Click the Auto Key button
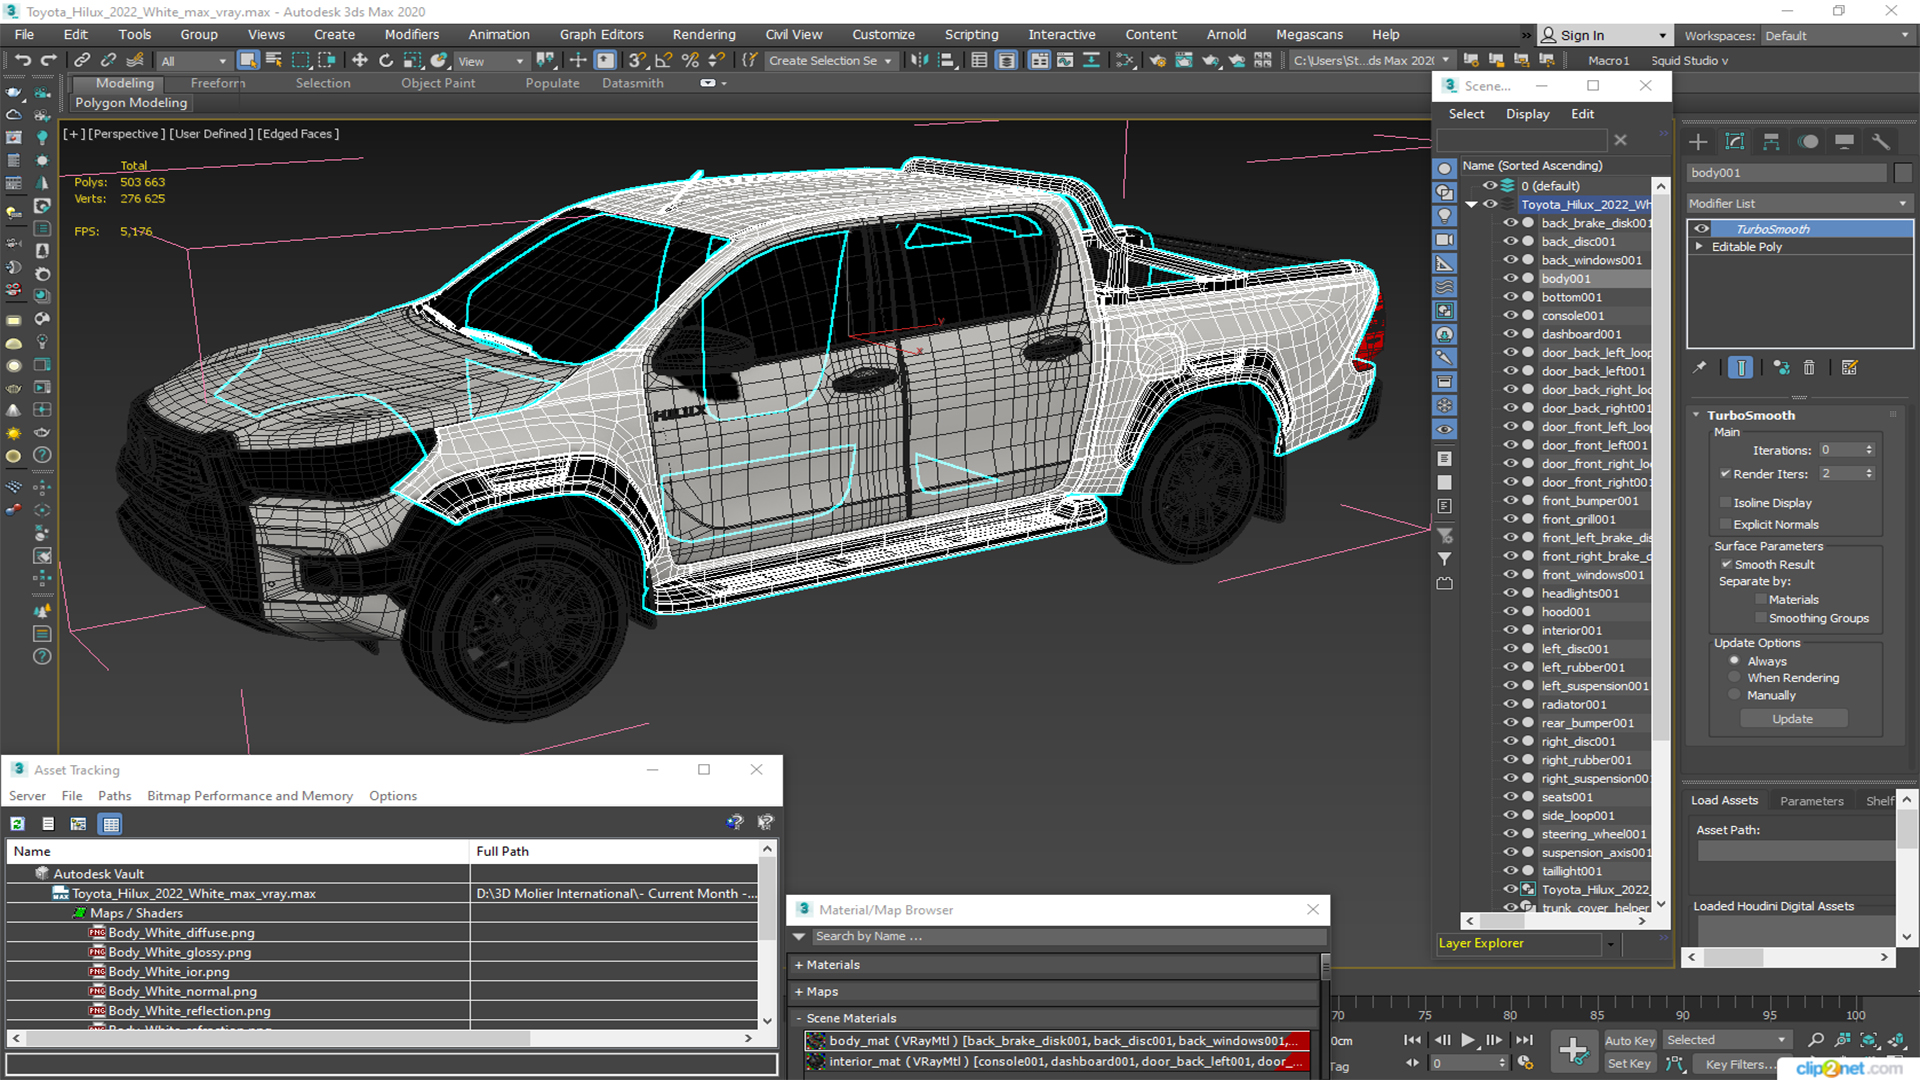The image size is (1920, 1080). point(1630,1041)
